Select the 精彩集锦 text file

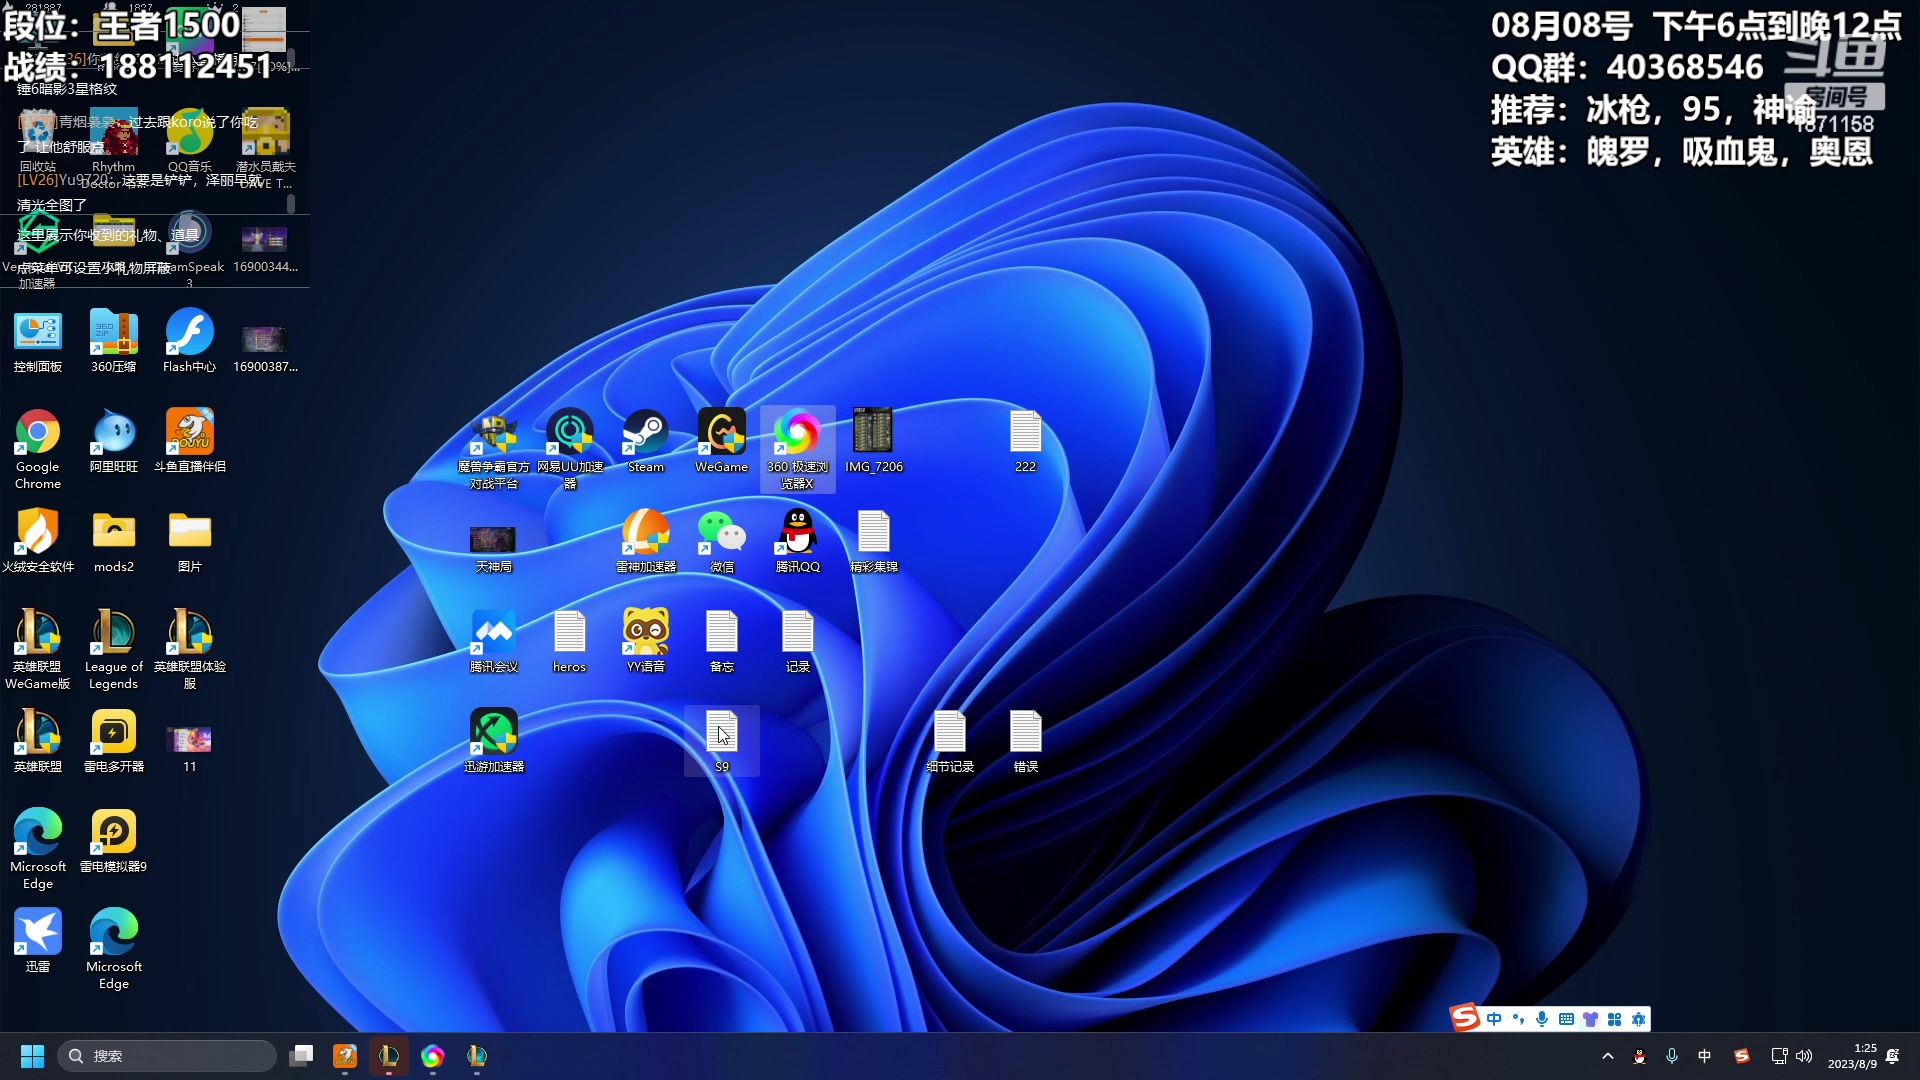click(874, 541)
